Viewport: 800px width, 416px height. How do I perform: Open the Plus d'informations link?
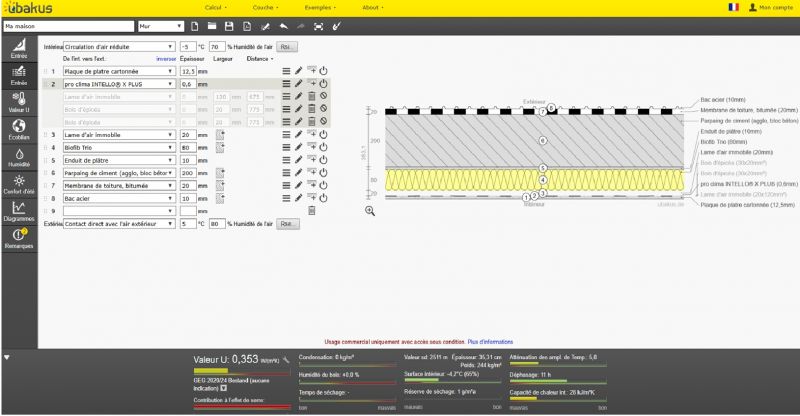pos(490,341)
